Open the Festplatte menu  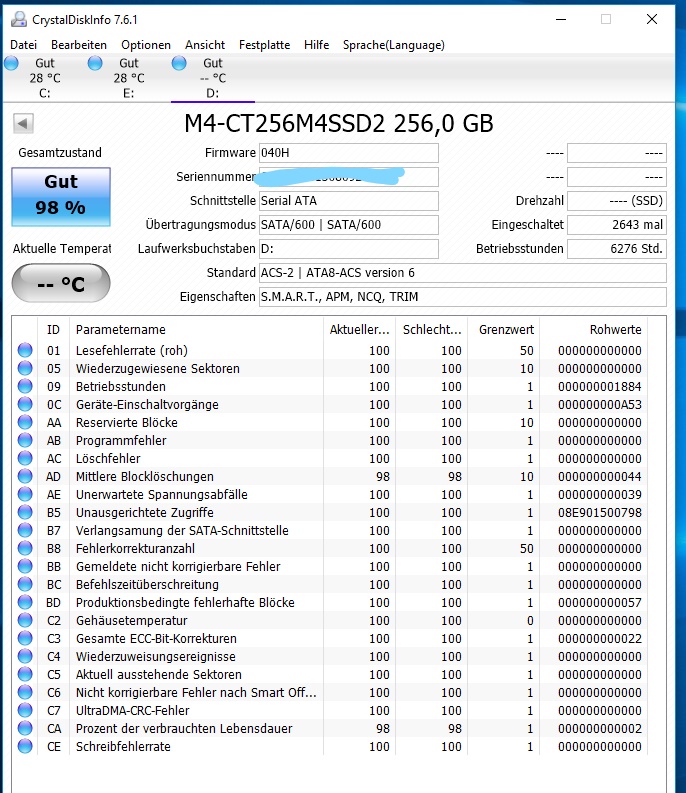point(265,45)
